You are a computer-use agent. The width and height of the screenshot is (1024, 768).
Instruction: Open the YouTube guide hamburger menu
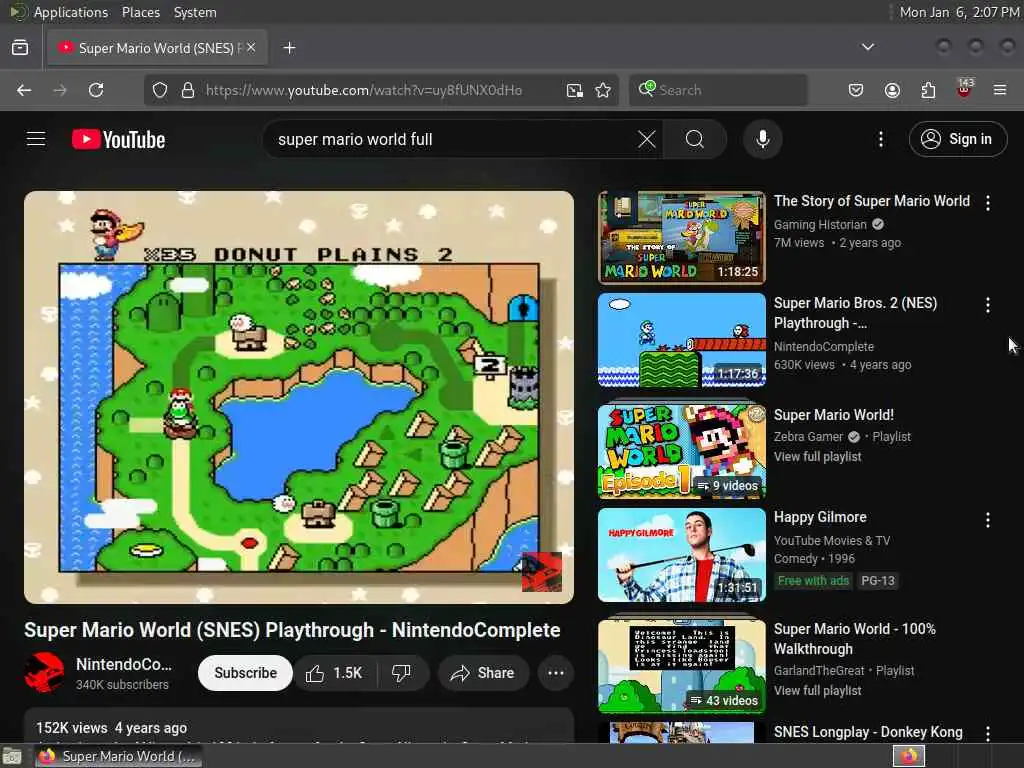point(36,139)
